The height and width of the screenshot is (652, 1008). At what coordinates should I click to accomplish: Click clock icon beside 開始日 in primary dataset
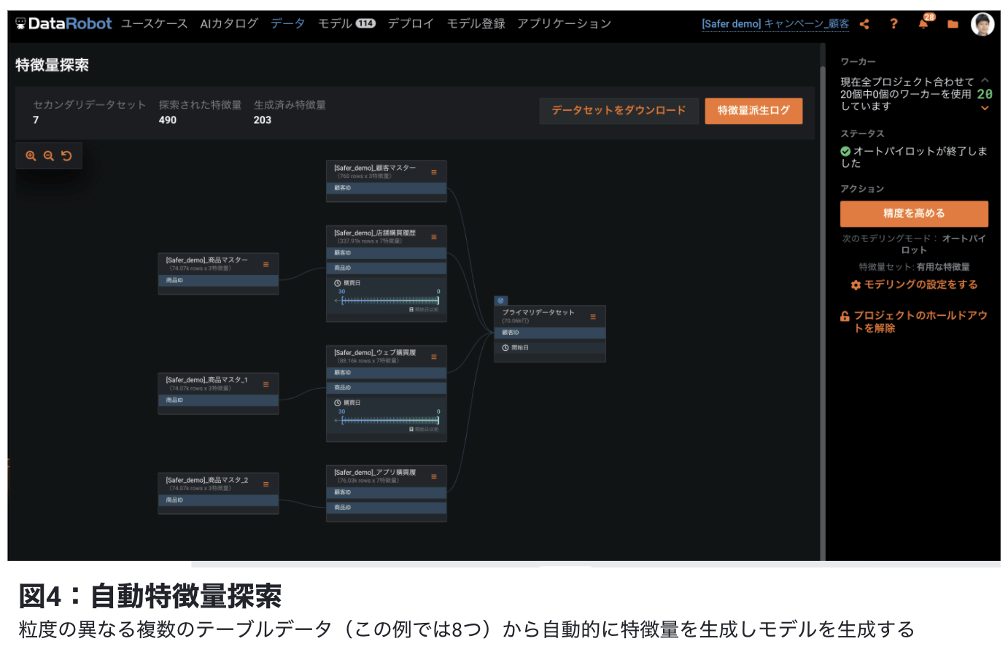click(505, 348)
